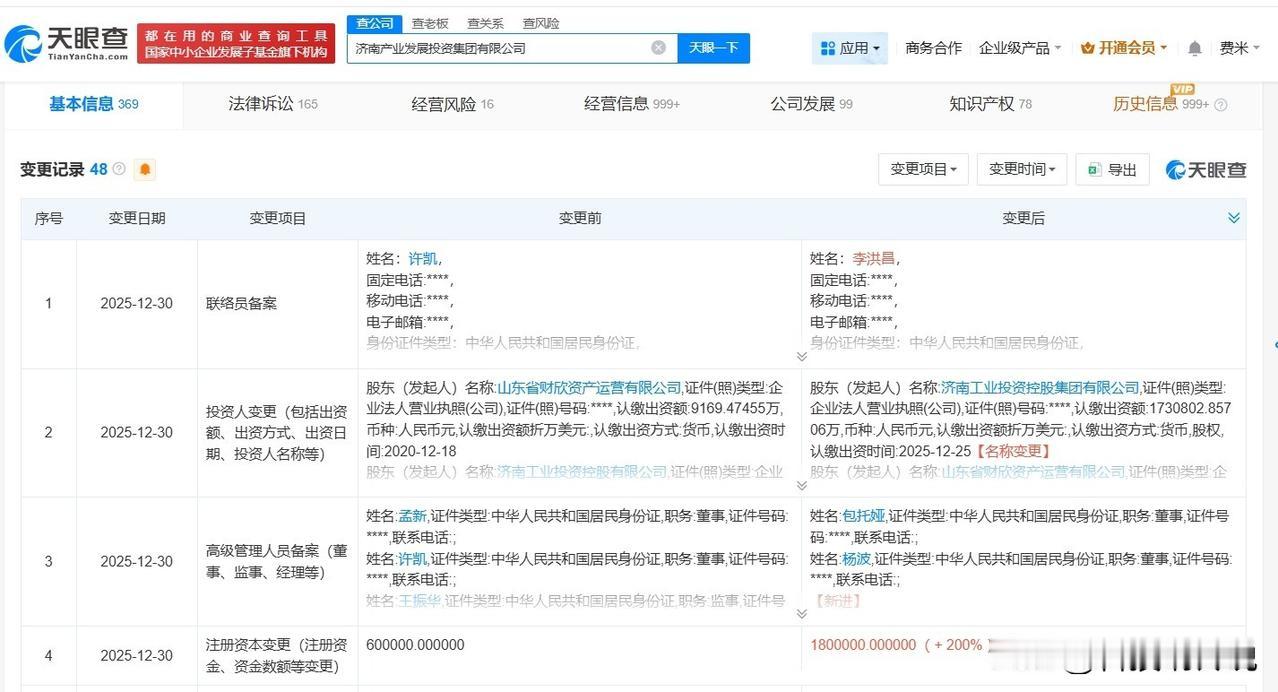Click the VIP badge on 历史信息 tab
Viewport: 1278px width, 692px height.
1181,91
